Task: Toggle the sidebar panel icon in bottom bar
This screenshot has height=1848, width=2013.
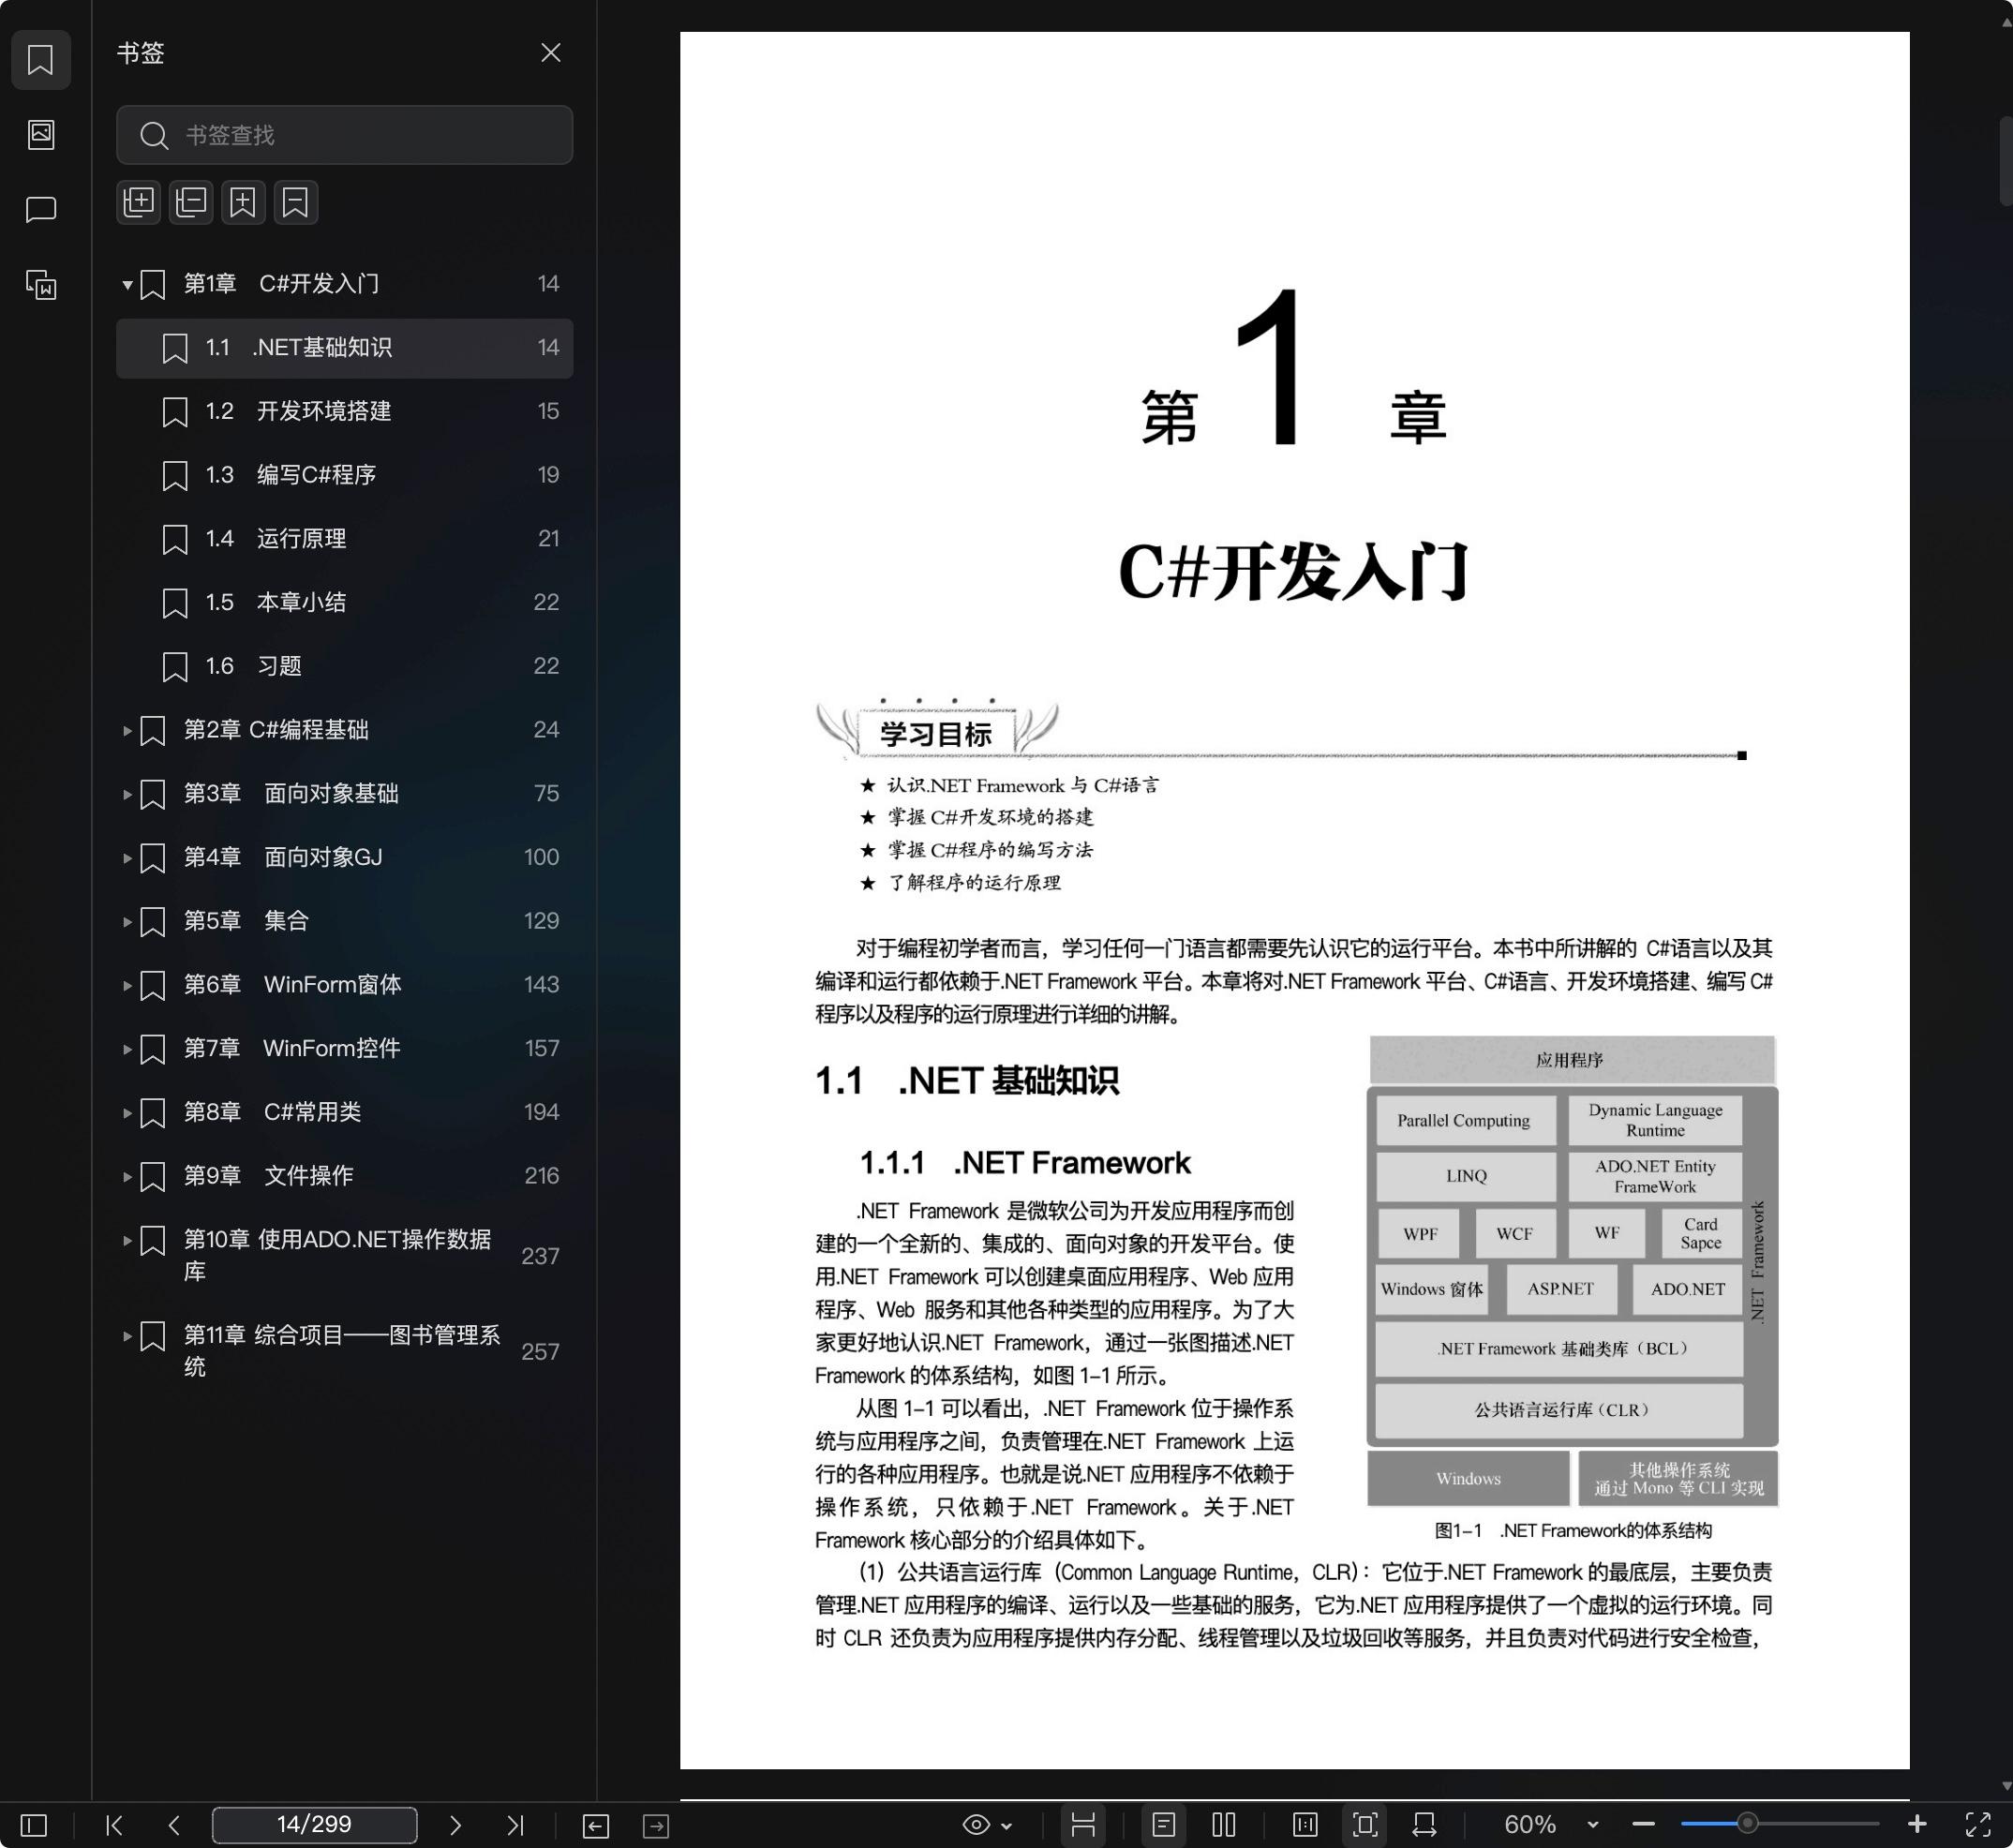Action: click(34, 1826)
